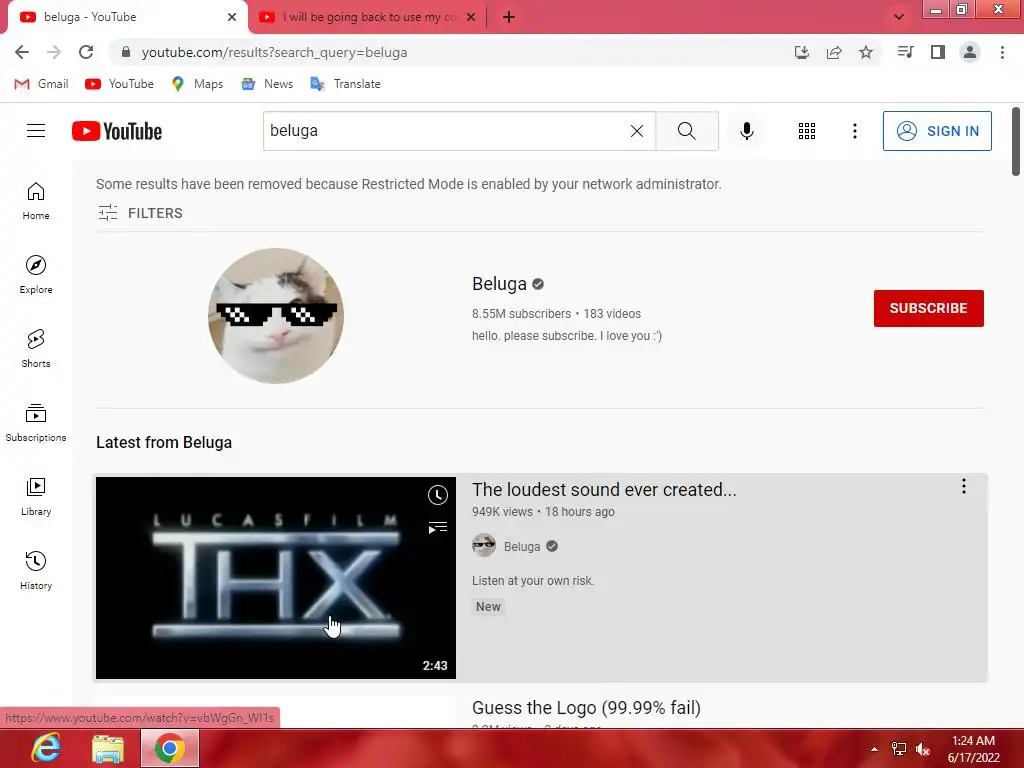The width and height of the screenshot is (1024, 768).
Task: Open Library in the sidebar
Action: click(36, 497)
